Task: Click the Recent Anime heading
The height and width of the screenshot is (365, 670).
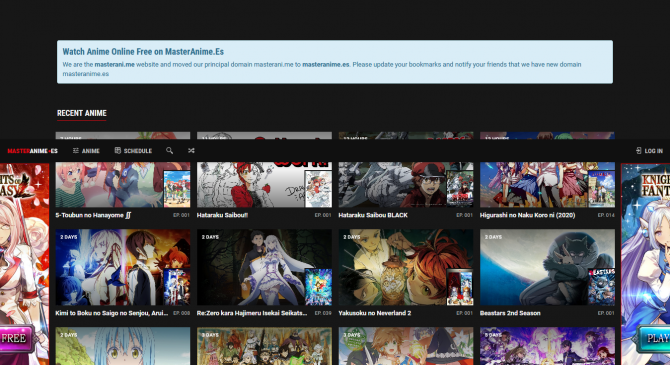Action: point(82,113)
